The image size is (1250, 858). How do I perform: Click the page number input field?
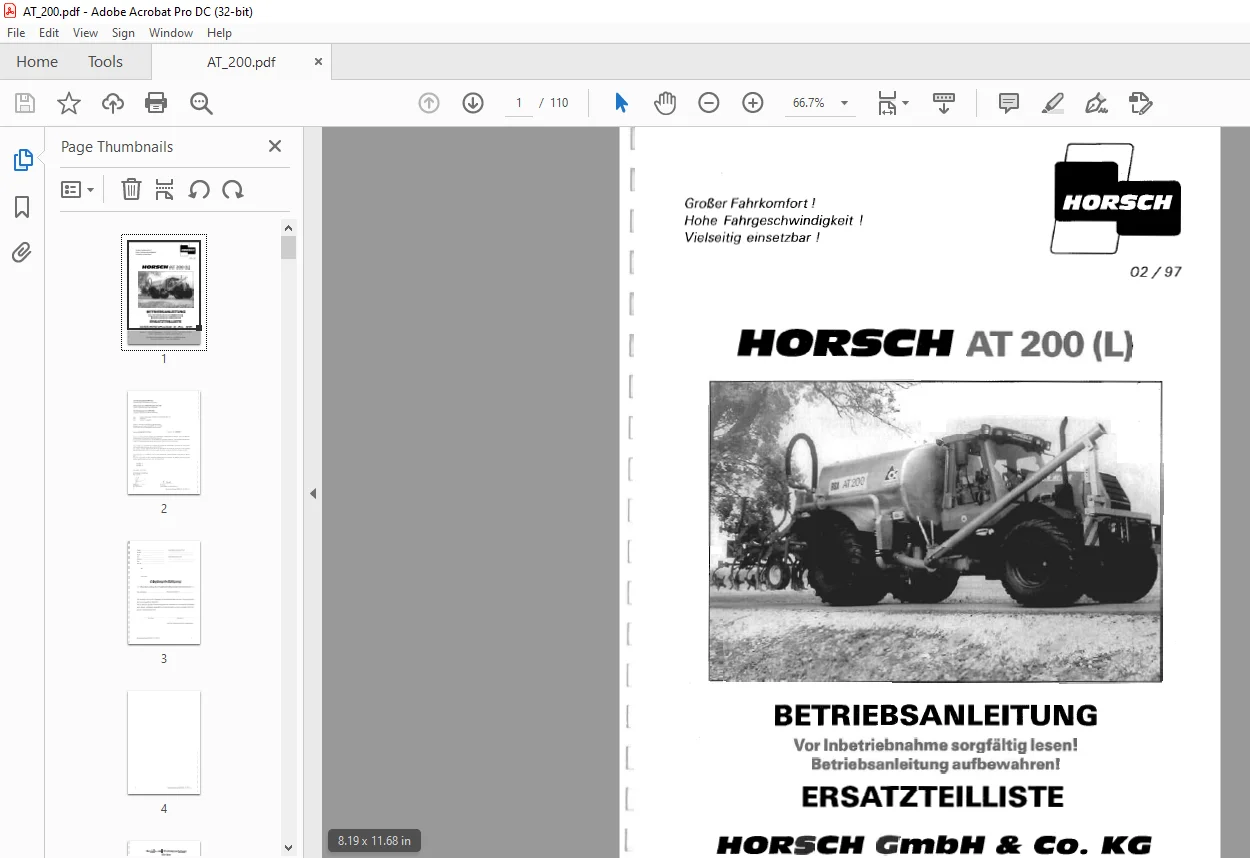[519, 103]
